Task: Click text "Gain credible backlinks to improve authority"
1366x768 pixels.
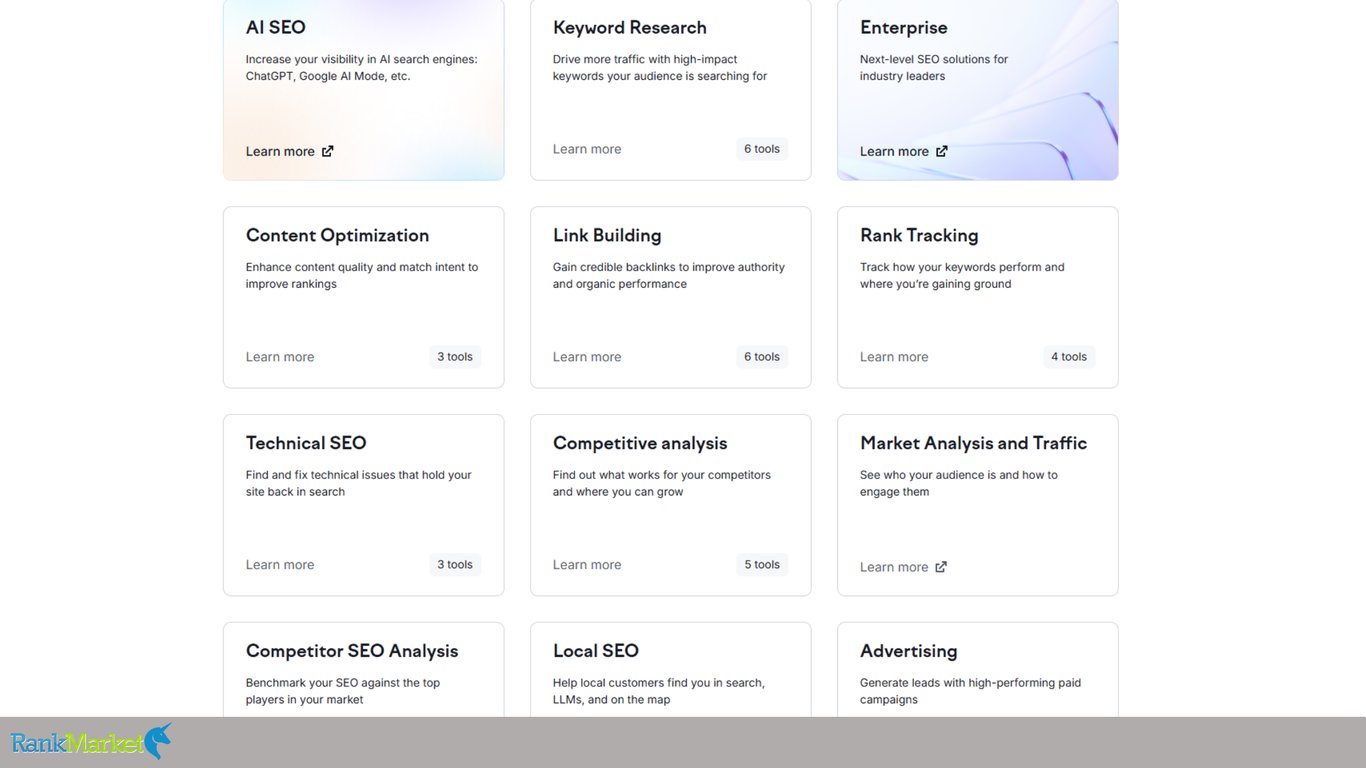Action: 669,267
